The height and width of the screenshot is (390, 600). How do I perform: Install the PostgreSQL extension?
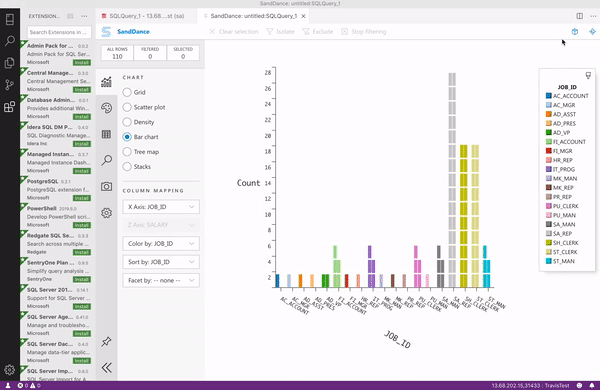pyautogui.click(x=82, y=198)
